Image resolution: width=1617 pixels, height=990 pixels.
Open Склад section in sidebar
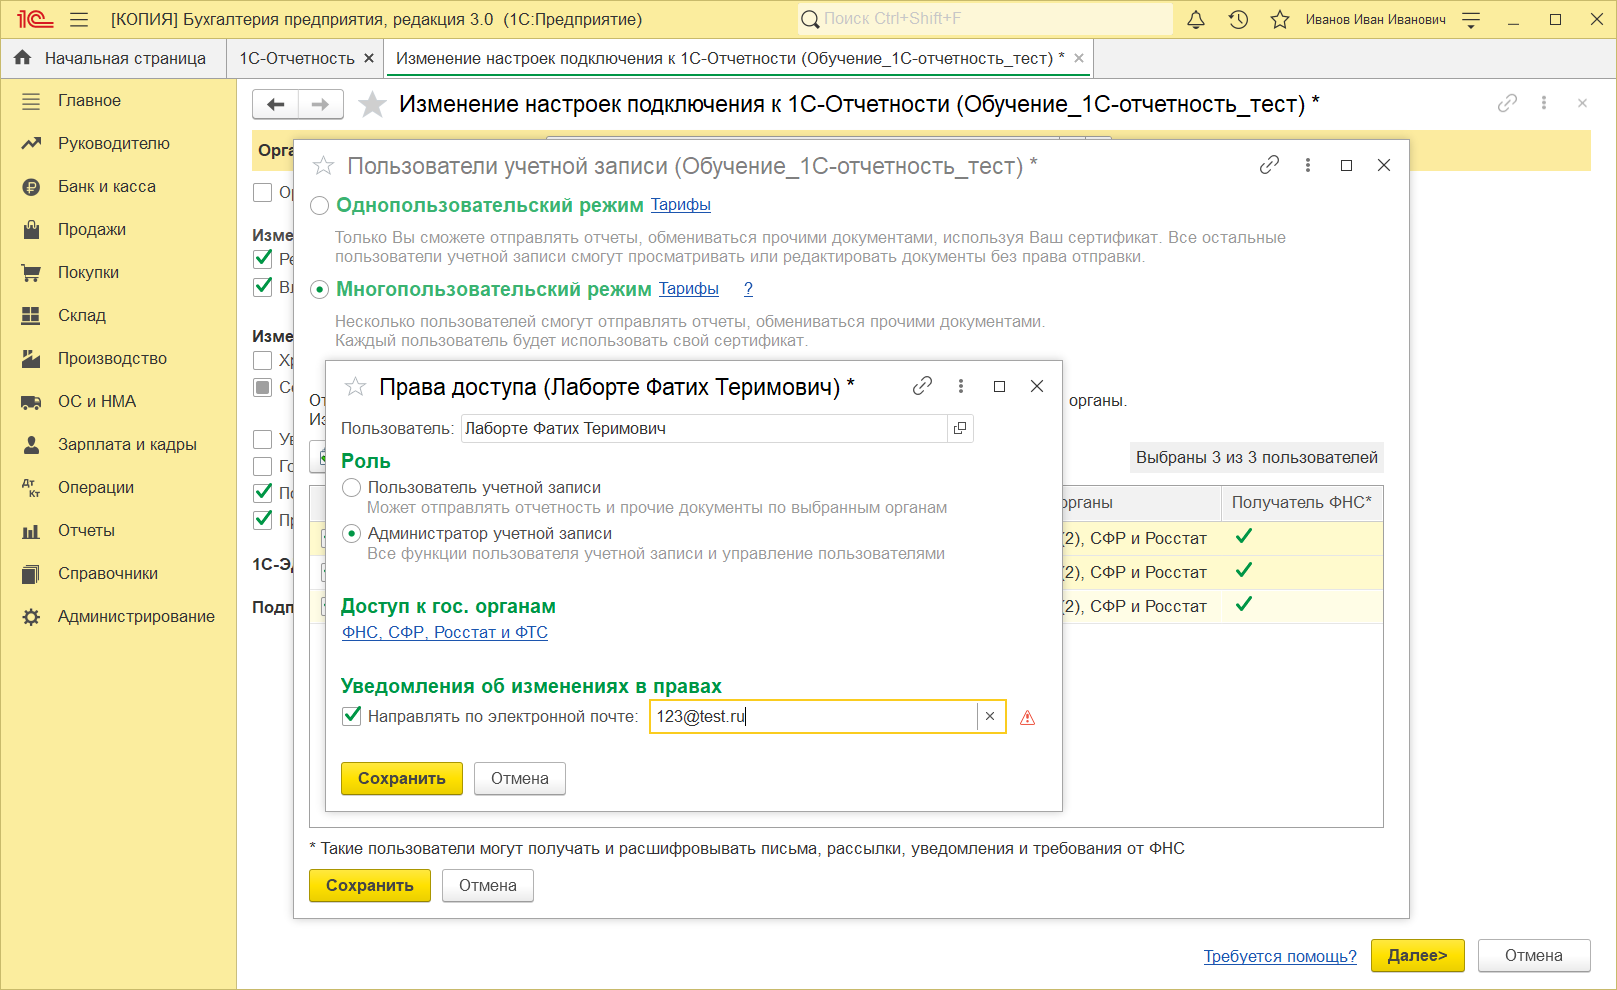(x=118, y=316)
